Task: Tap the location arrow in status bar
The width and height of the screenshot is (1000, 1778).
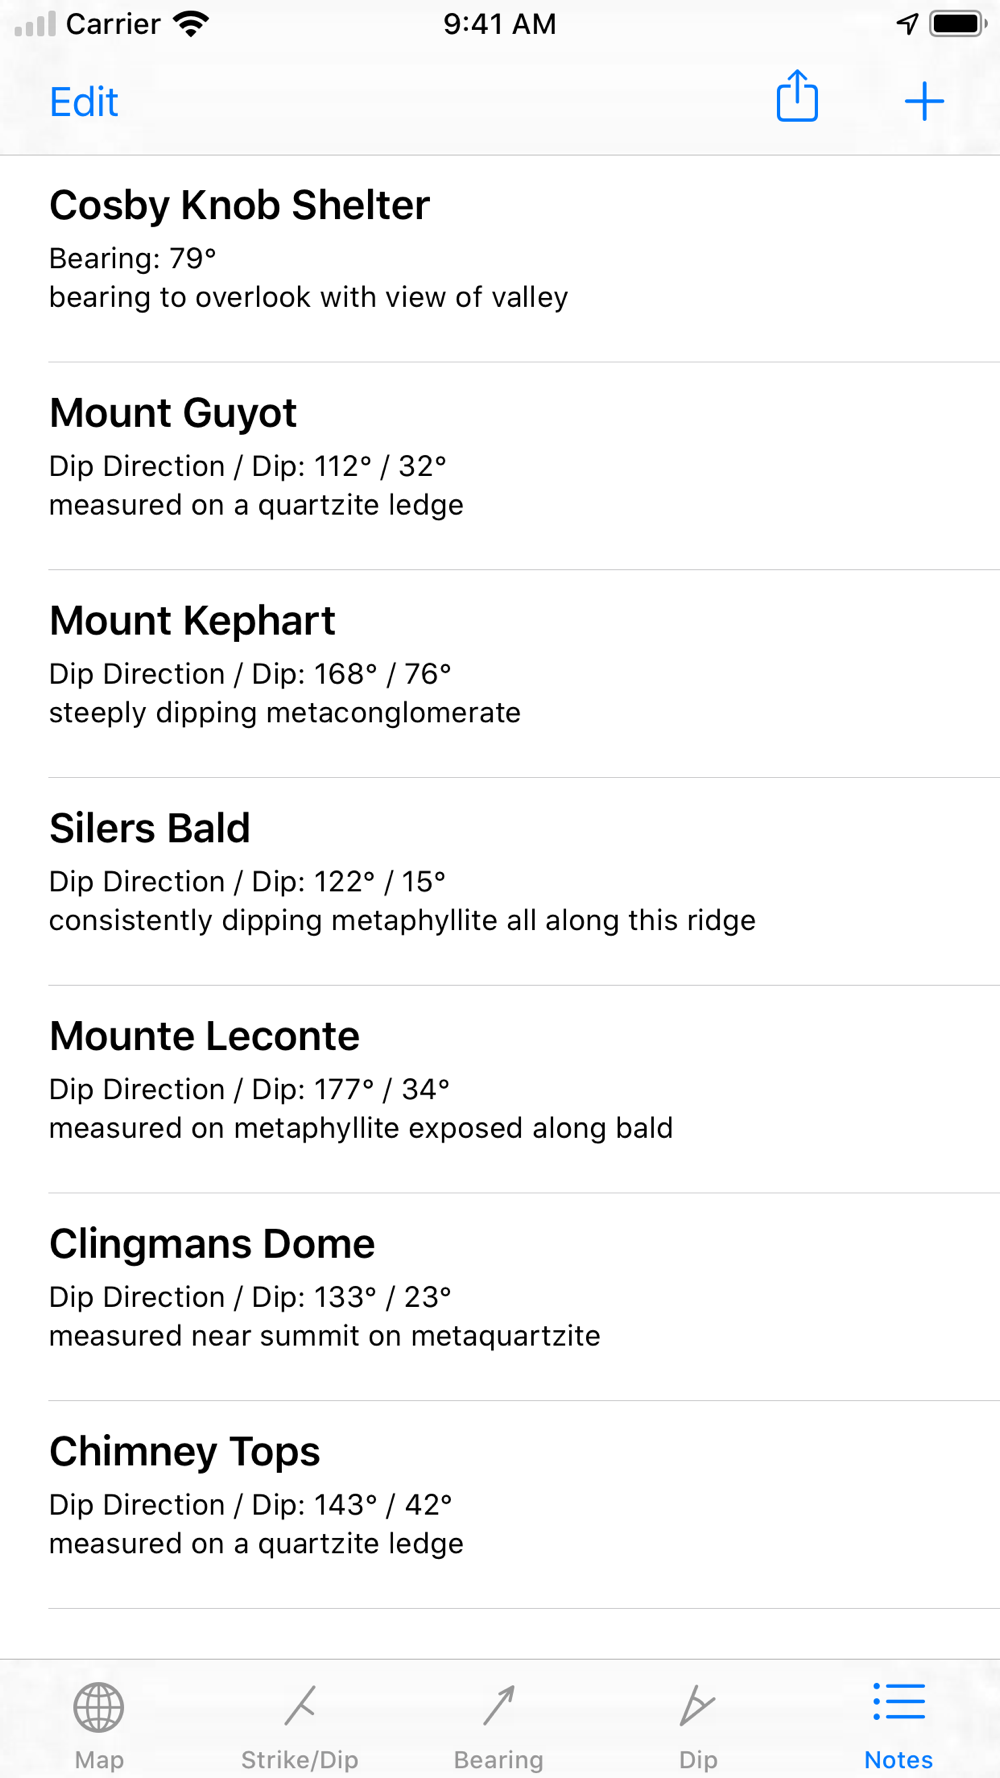Action: (907, 24)
